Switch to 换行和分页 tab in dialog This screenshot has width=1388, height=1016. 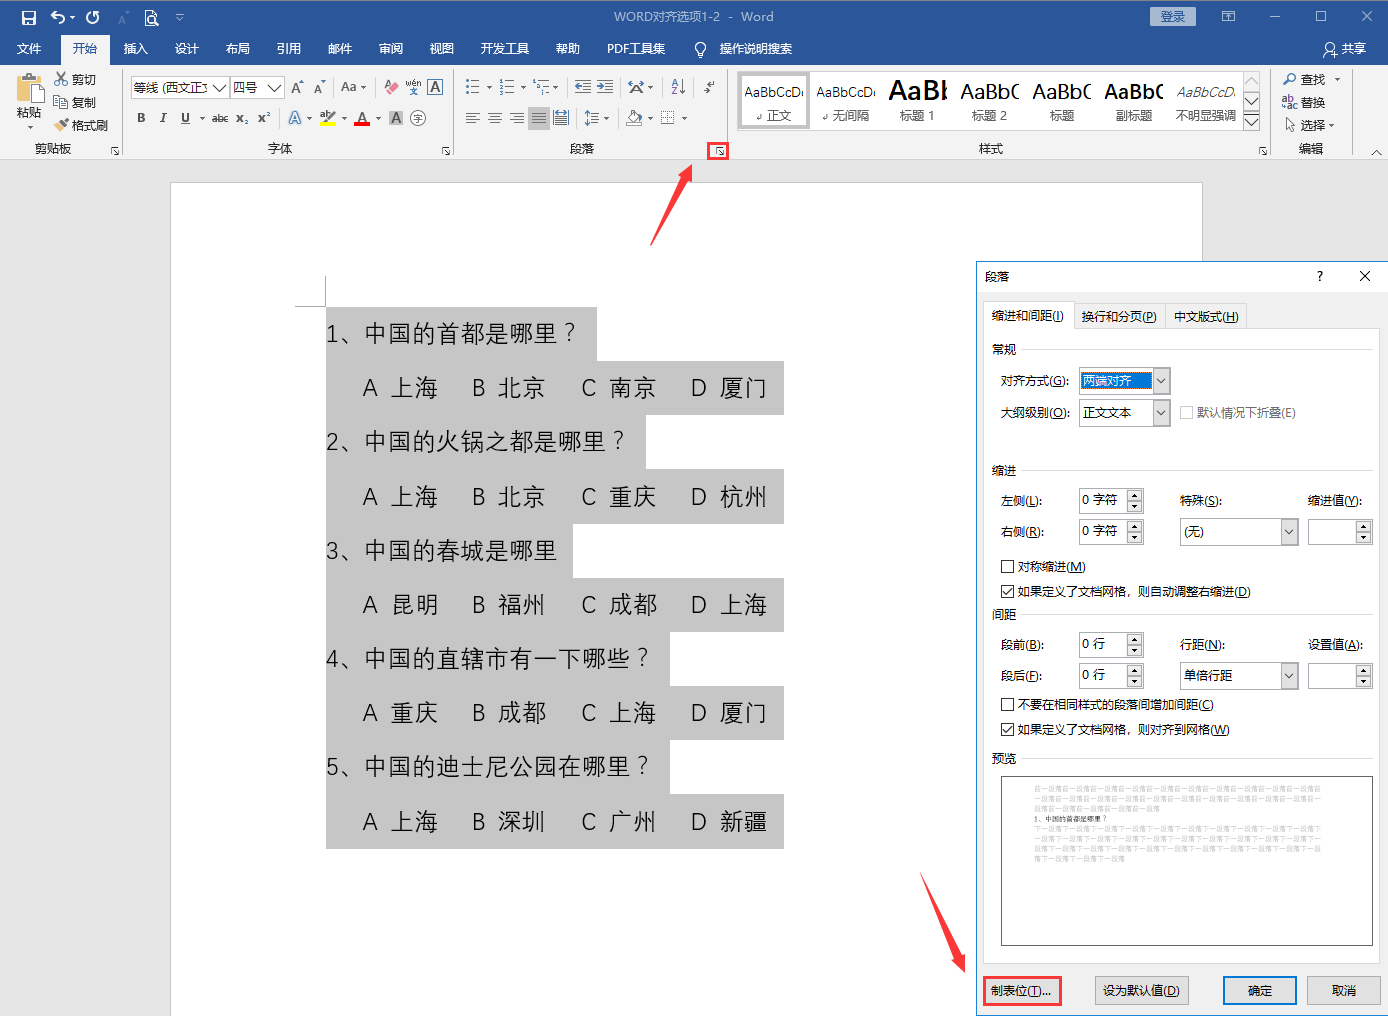point(1119,316)
